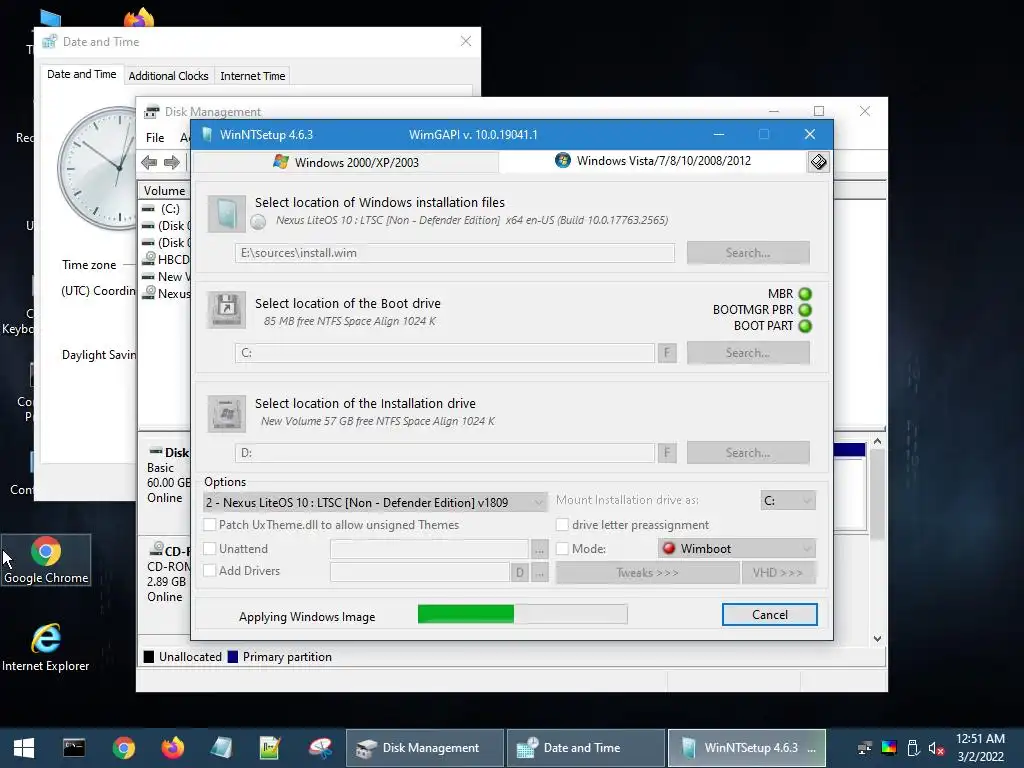Open the Nexus LiteOS edition dropdown
This screenshot has width=1024, height=768.
[375, 502]
